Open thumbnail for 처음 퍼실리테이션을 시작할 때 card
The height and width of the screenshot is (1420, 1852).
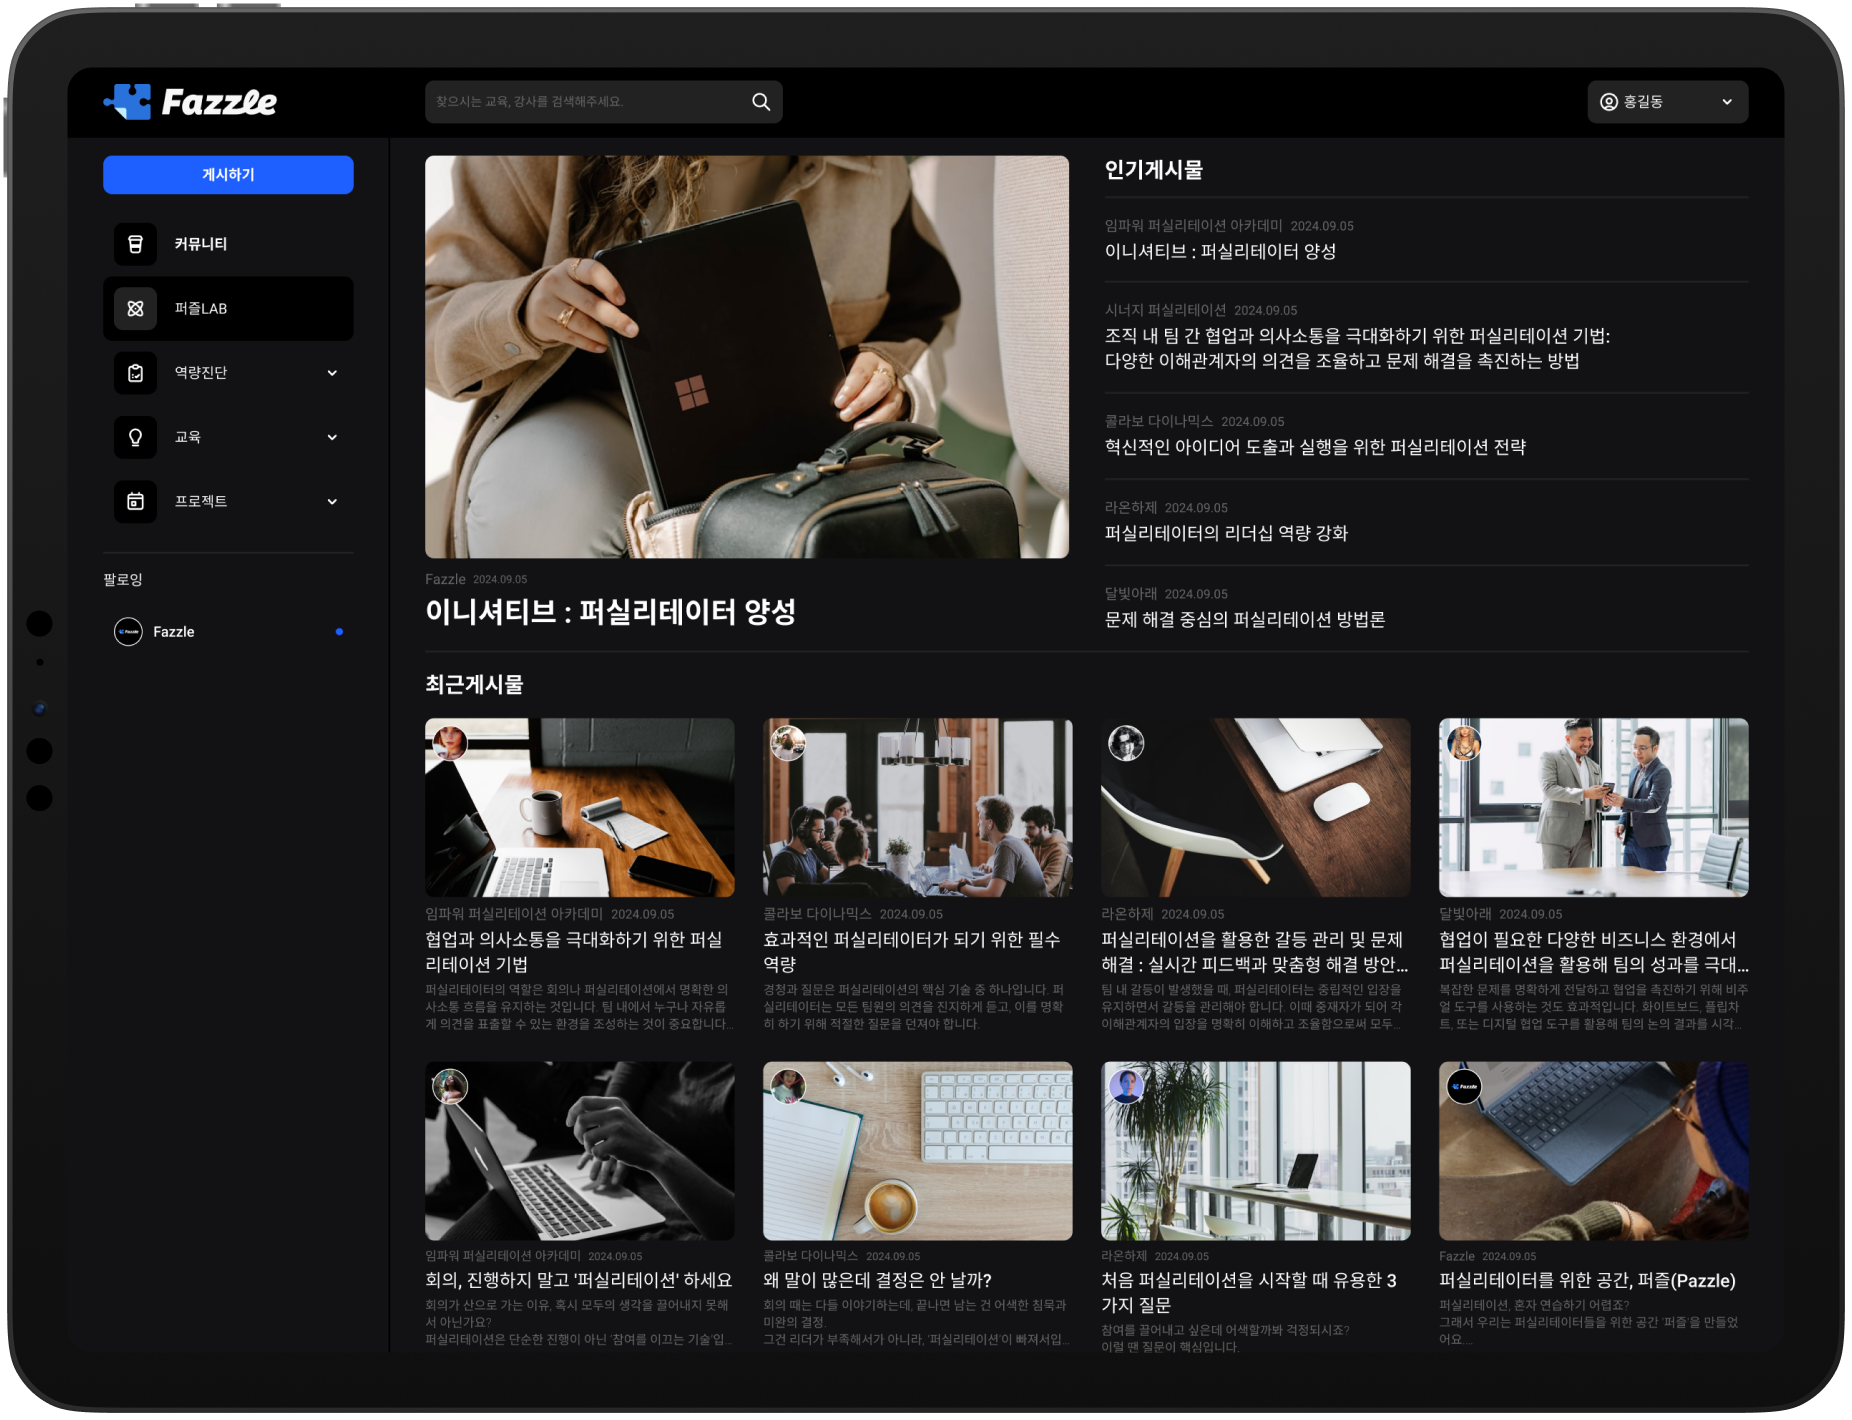(x=1256, y=1151)
